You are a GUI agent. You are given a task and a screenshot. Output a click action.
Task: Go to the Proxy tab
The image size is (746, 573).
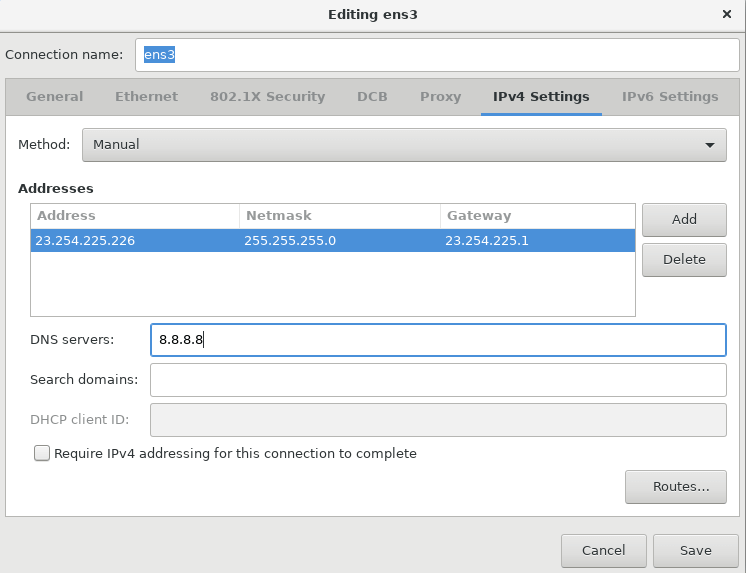(440, 97)
